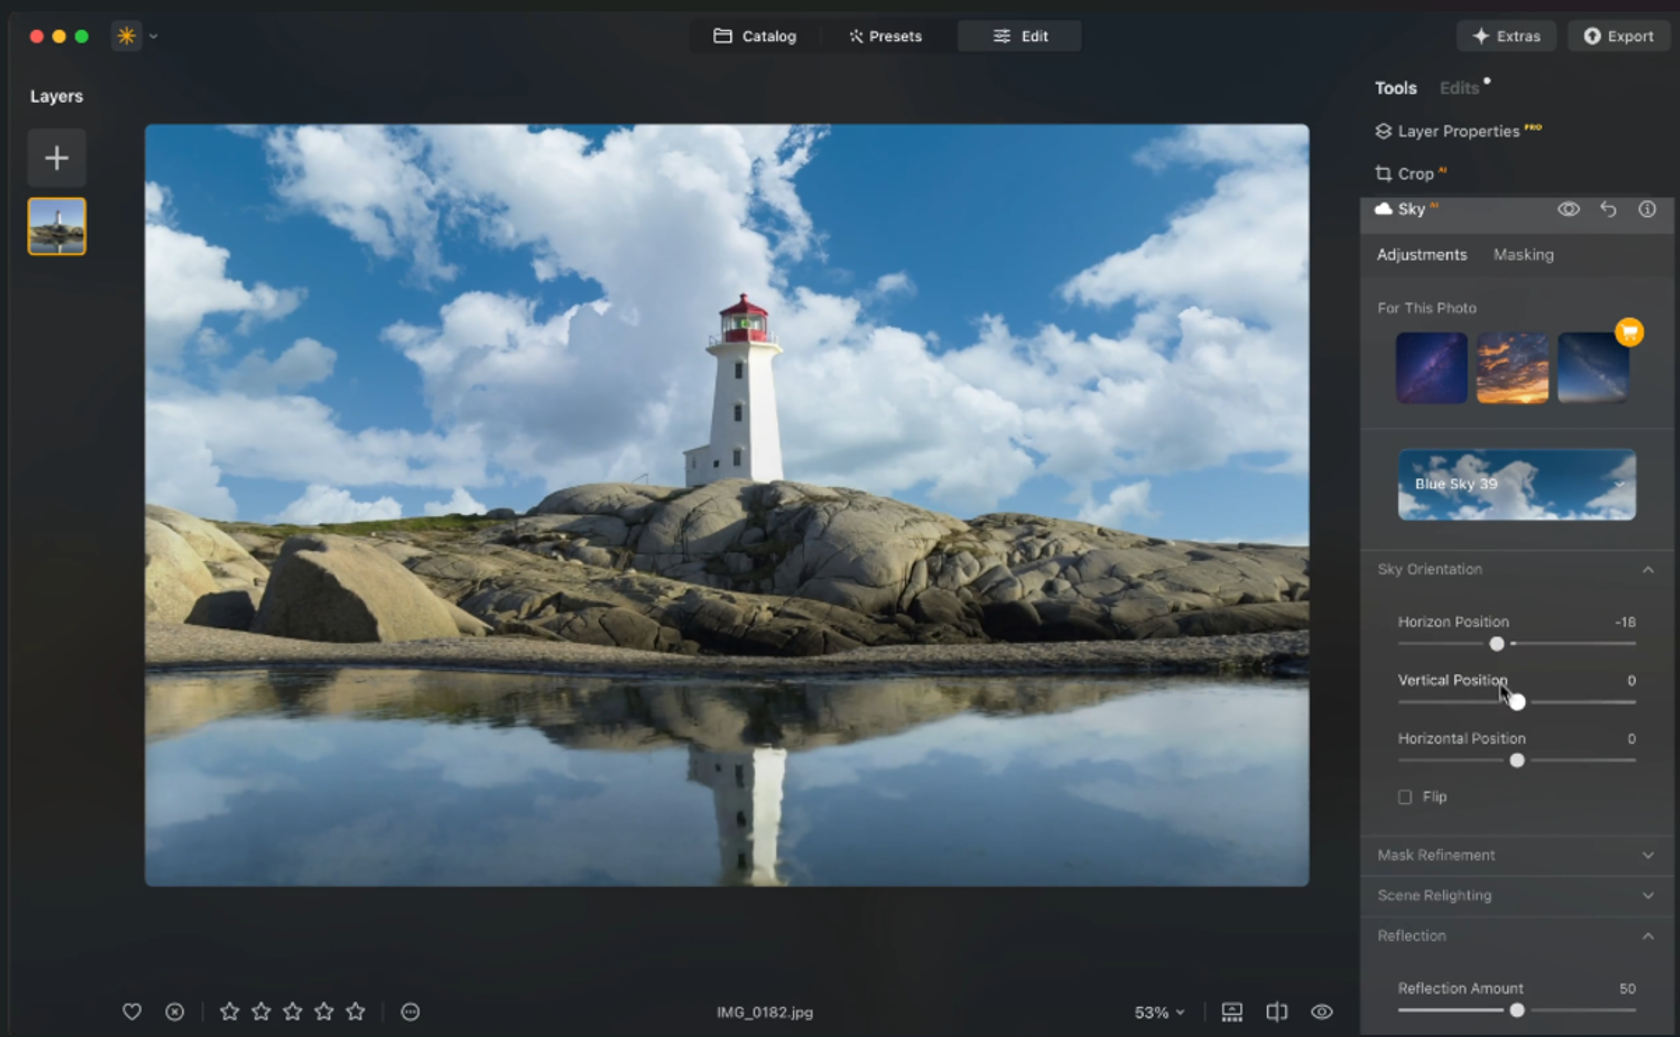Screen dimensions: 1680x1037
Task: Toggle Sky effect visibility with the eye icon
Action: (x=1568, y=209)
